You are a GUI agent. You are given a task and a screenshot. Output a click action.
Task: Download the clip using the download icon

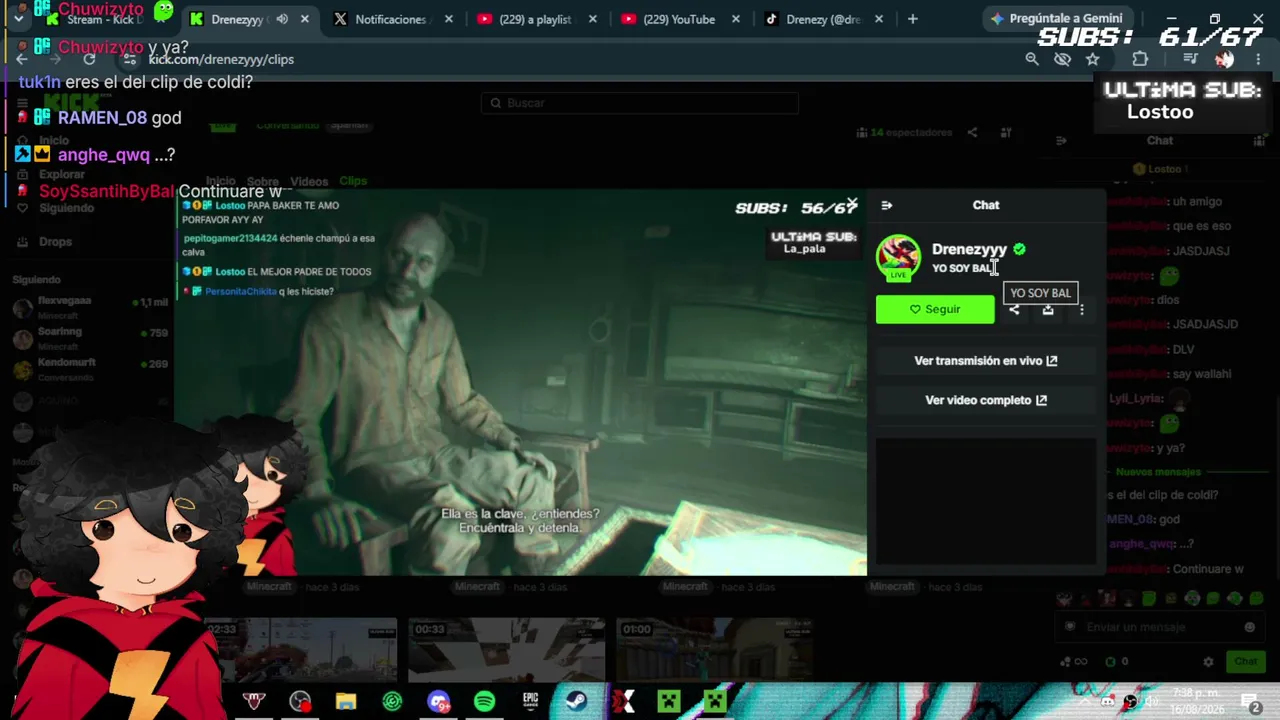[x=1048, y=310]
